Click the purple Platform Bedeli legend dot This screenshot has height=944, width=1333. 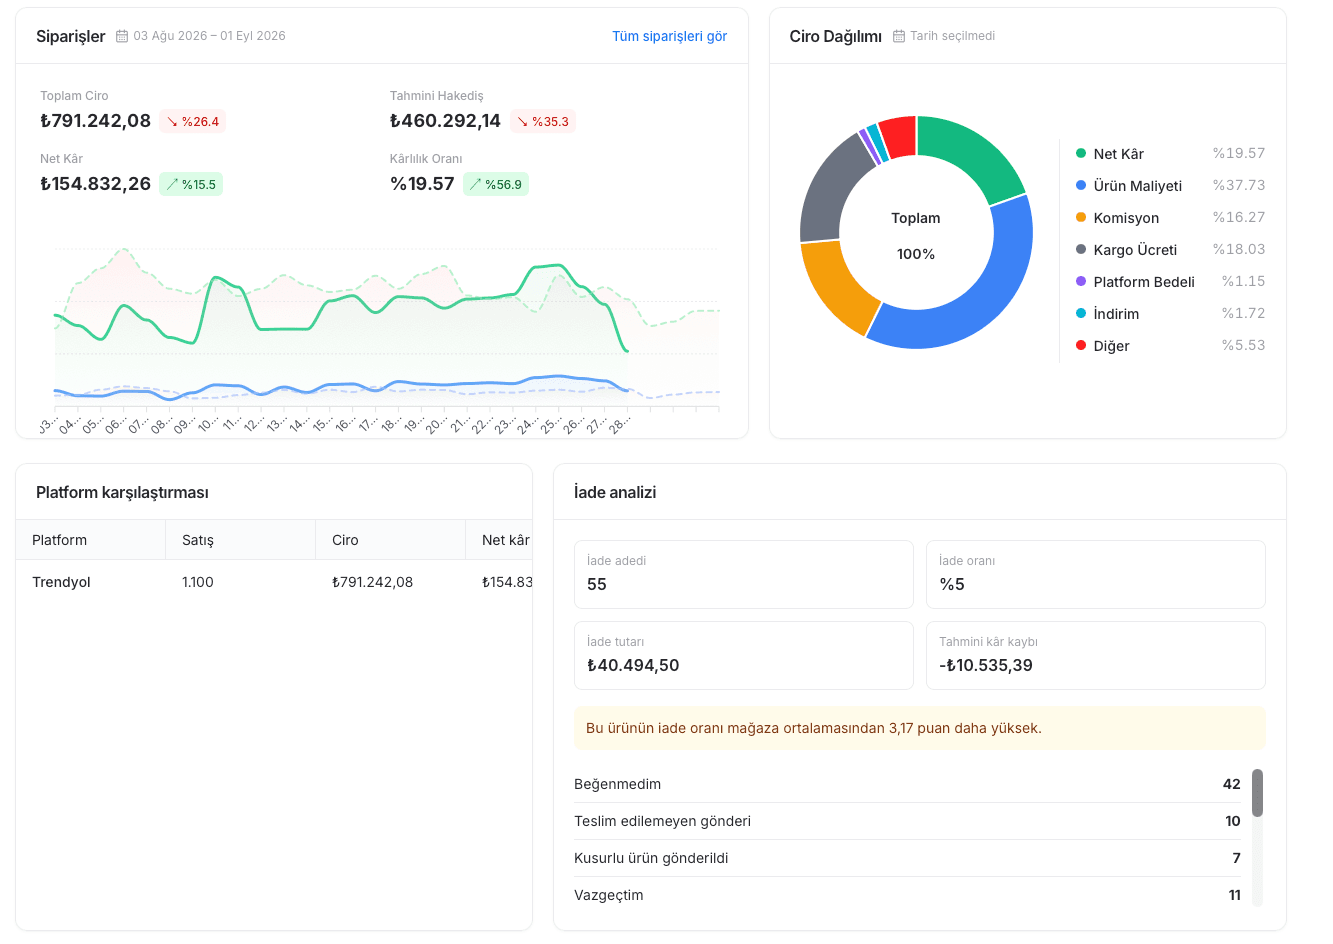(x=1081, y=281)
